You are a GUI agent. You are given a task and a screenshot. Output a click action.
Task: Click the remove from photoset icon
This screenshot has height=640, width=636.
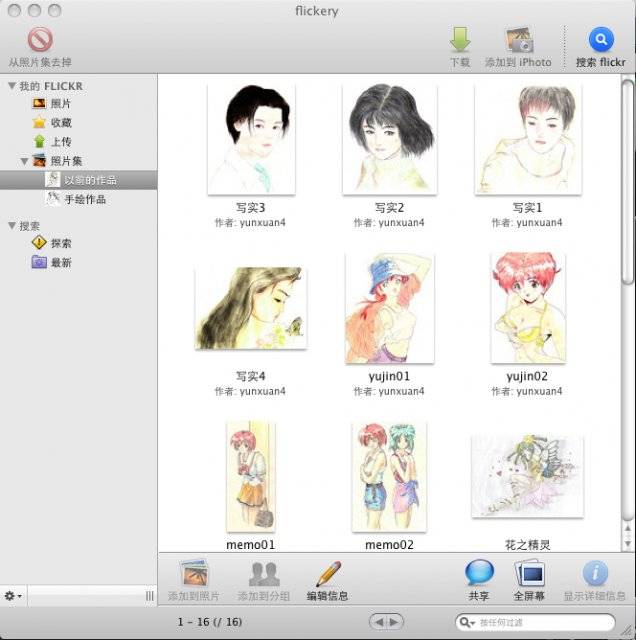tap(41, 40)
